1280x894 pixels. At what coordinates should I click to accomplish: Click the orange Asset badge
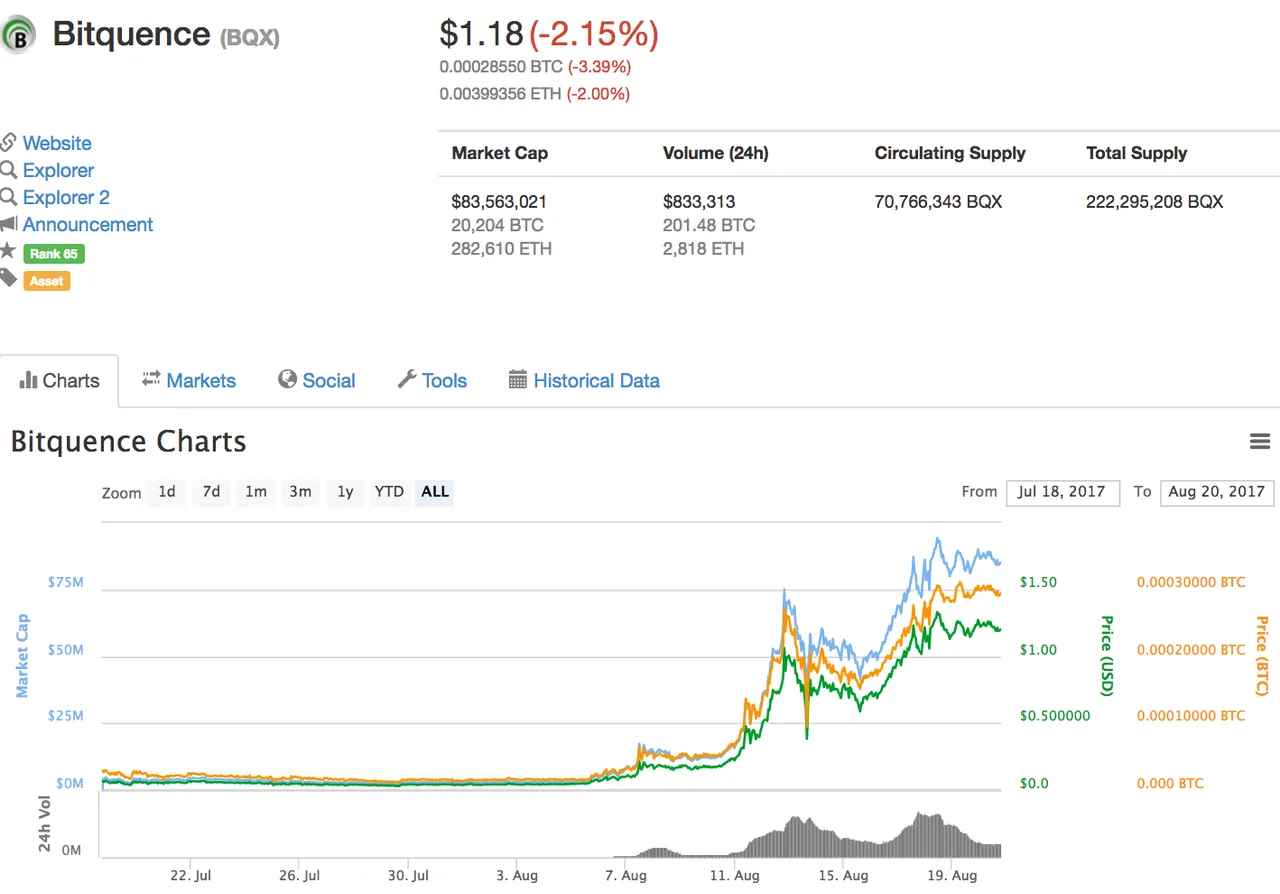pos(46,281)
